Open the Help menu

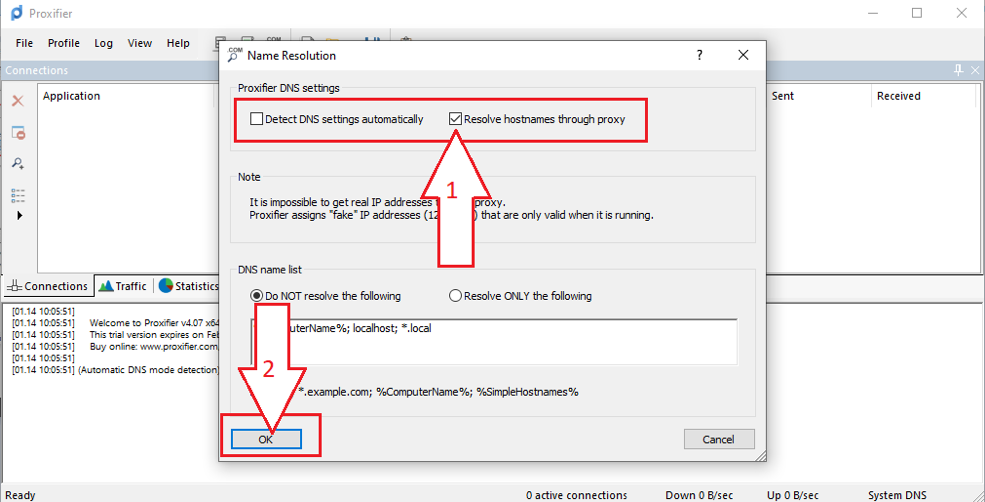pos(178,43)
